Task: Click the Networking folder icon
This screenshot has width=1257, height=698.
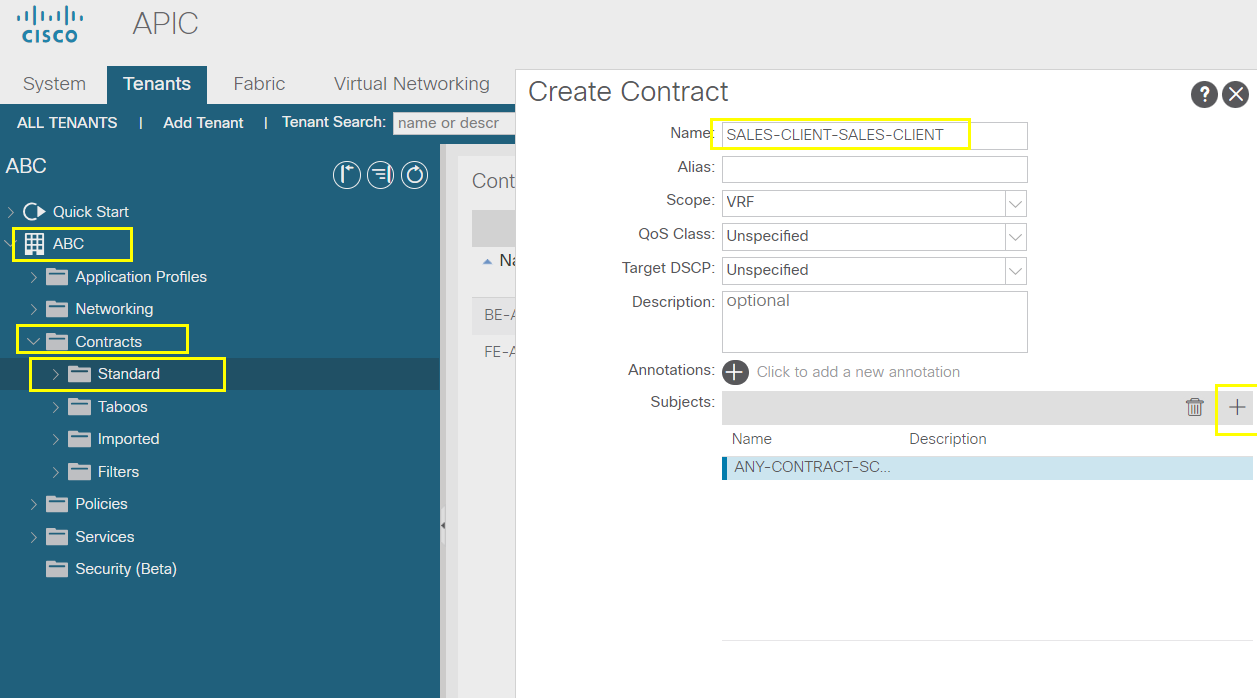Action: pyautogui.click(x=57, y=308)
